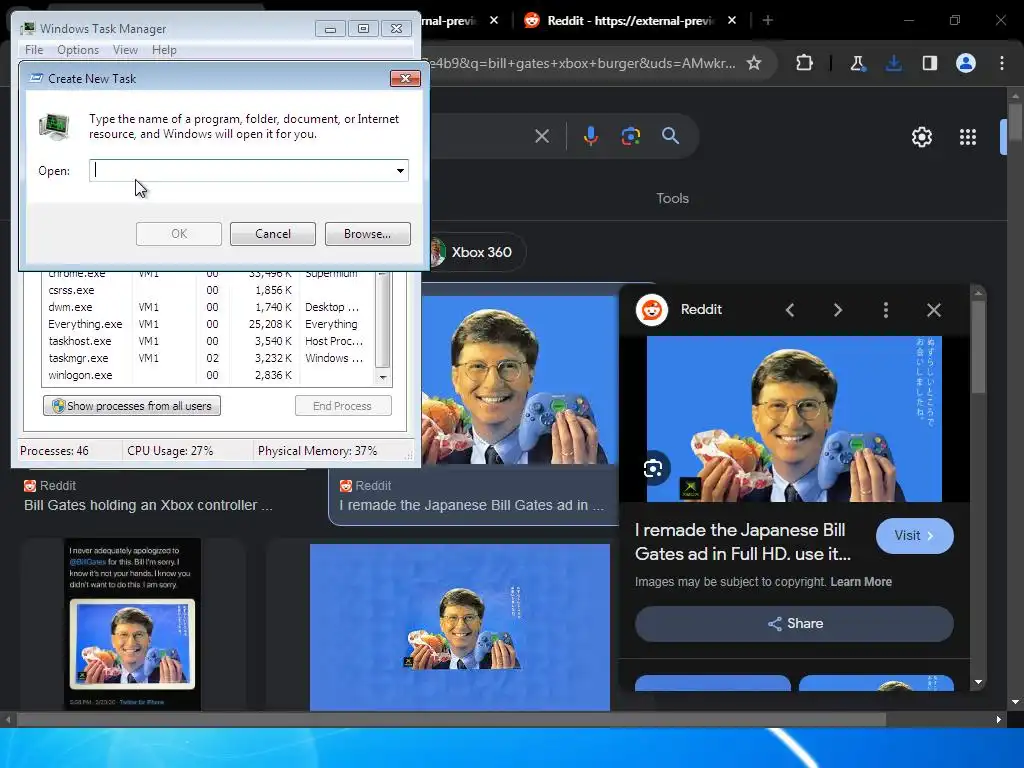
Task: Close the Create New Task dialog
Action: pos(405,78)
